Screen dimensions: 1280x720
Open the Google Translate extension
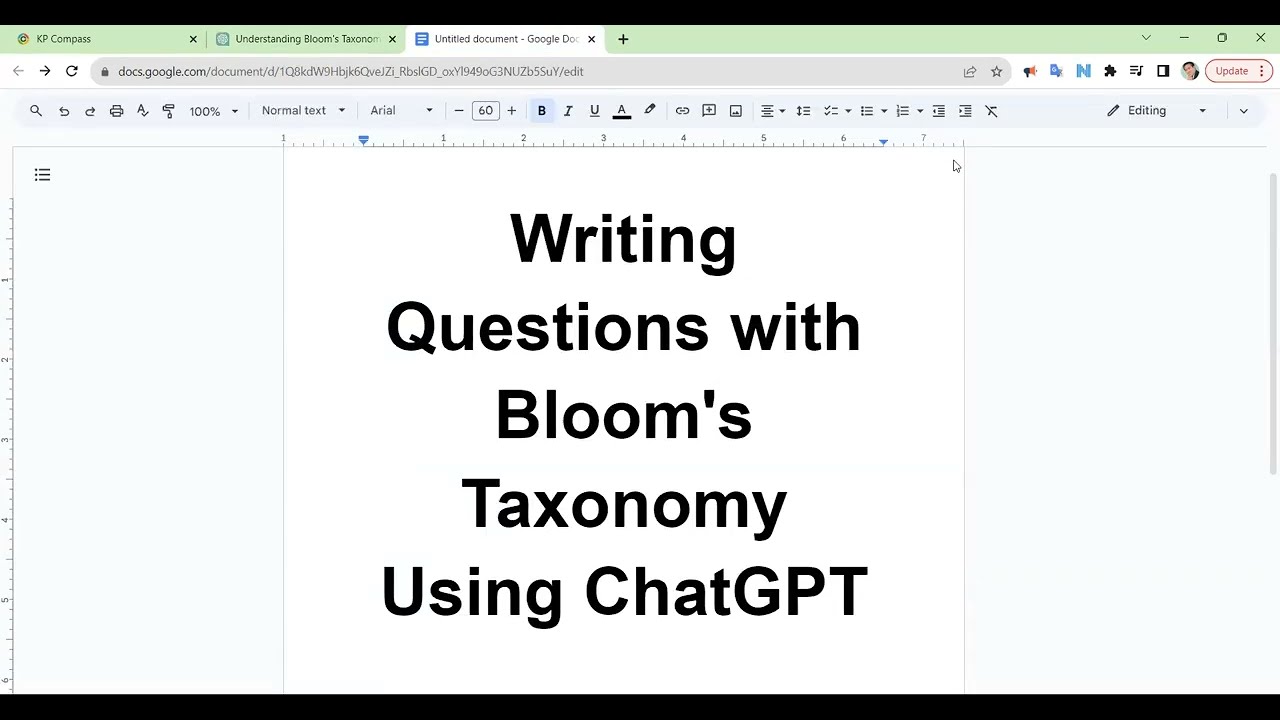pyautogui.click(x=1056, y=71)
